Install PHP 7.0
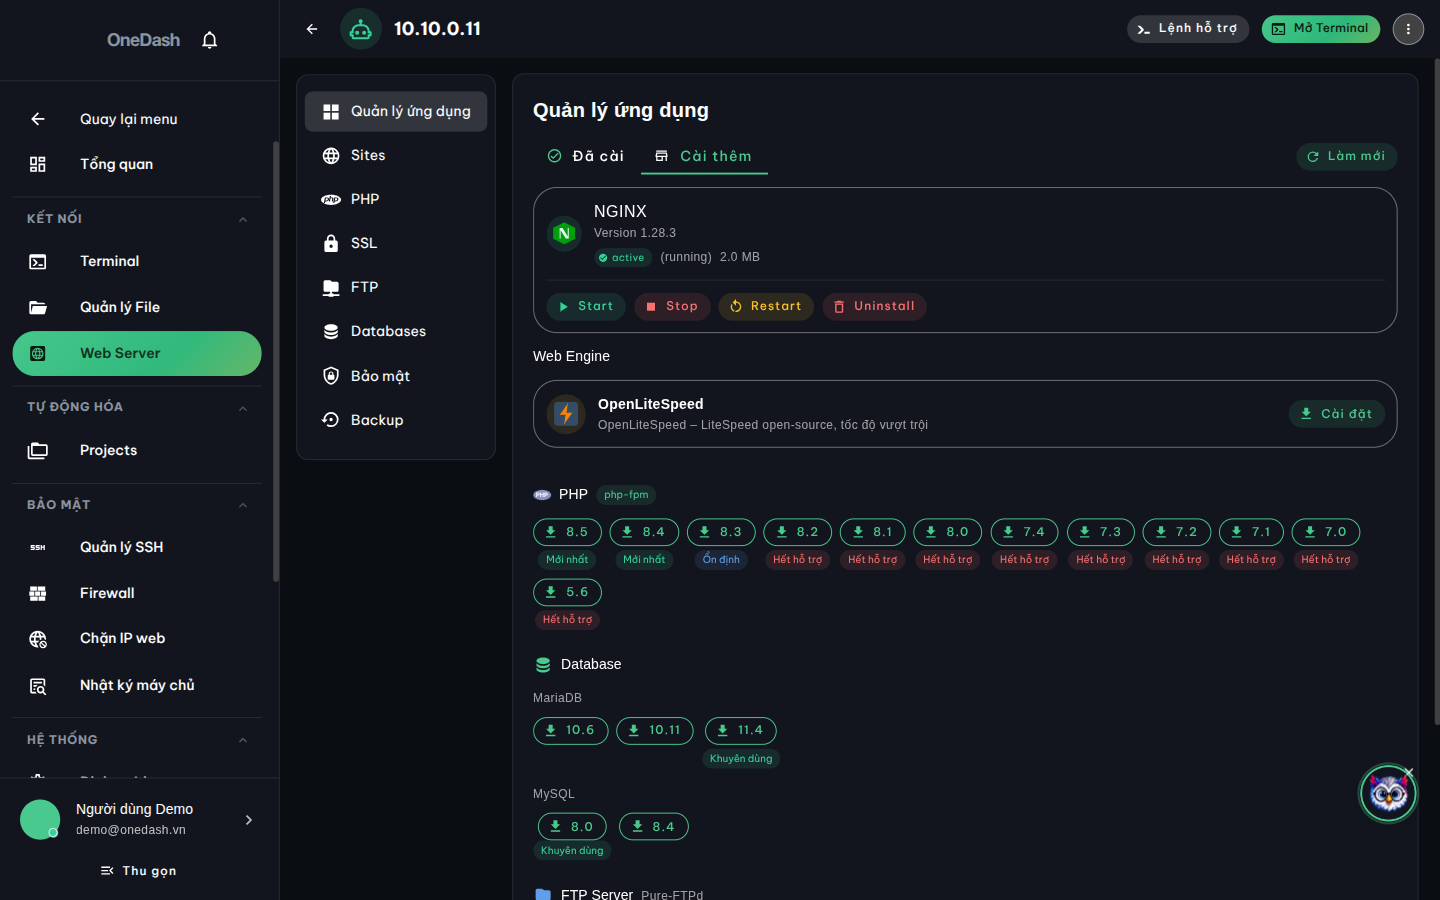1440x900 pixels. click(1326, 532)
